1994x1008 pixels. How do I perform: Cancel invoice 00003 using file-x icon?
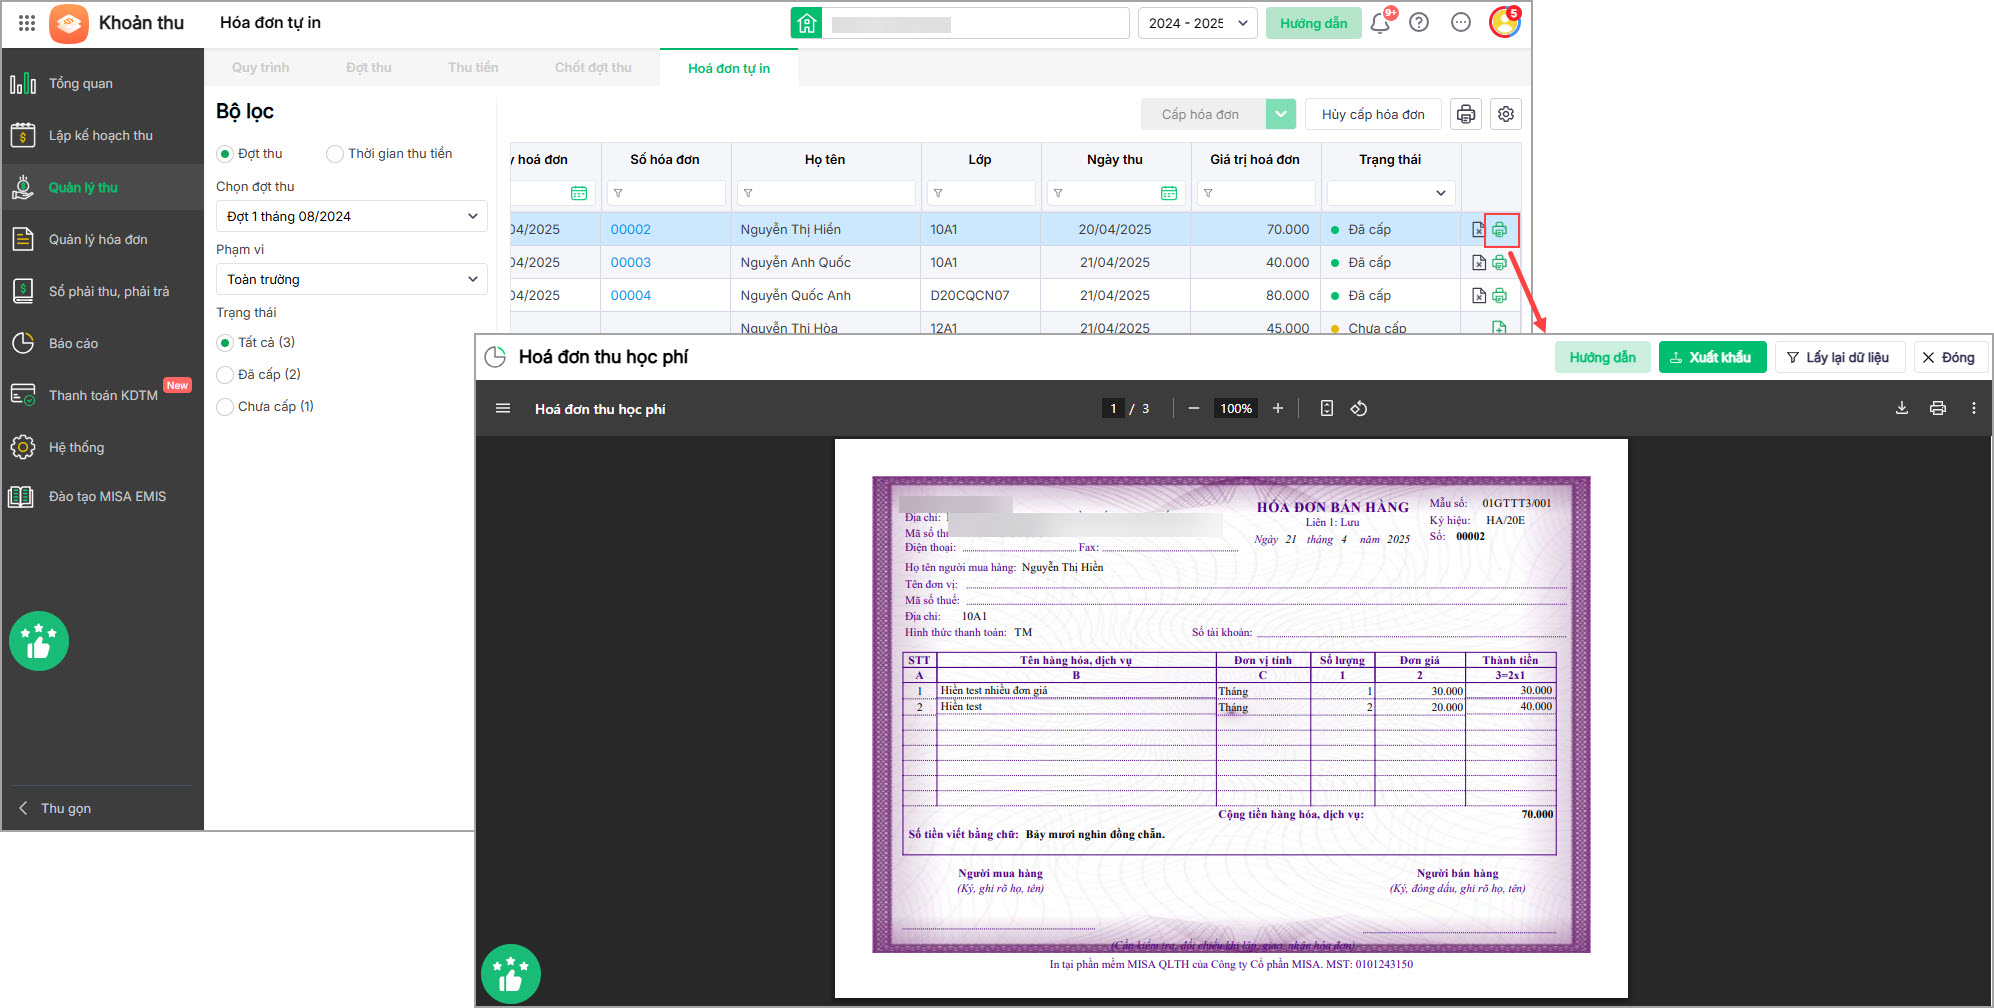pos(1479,263)
